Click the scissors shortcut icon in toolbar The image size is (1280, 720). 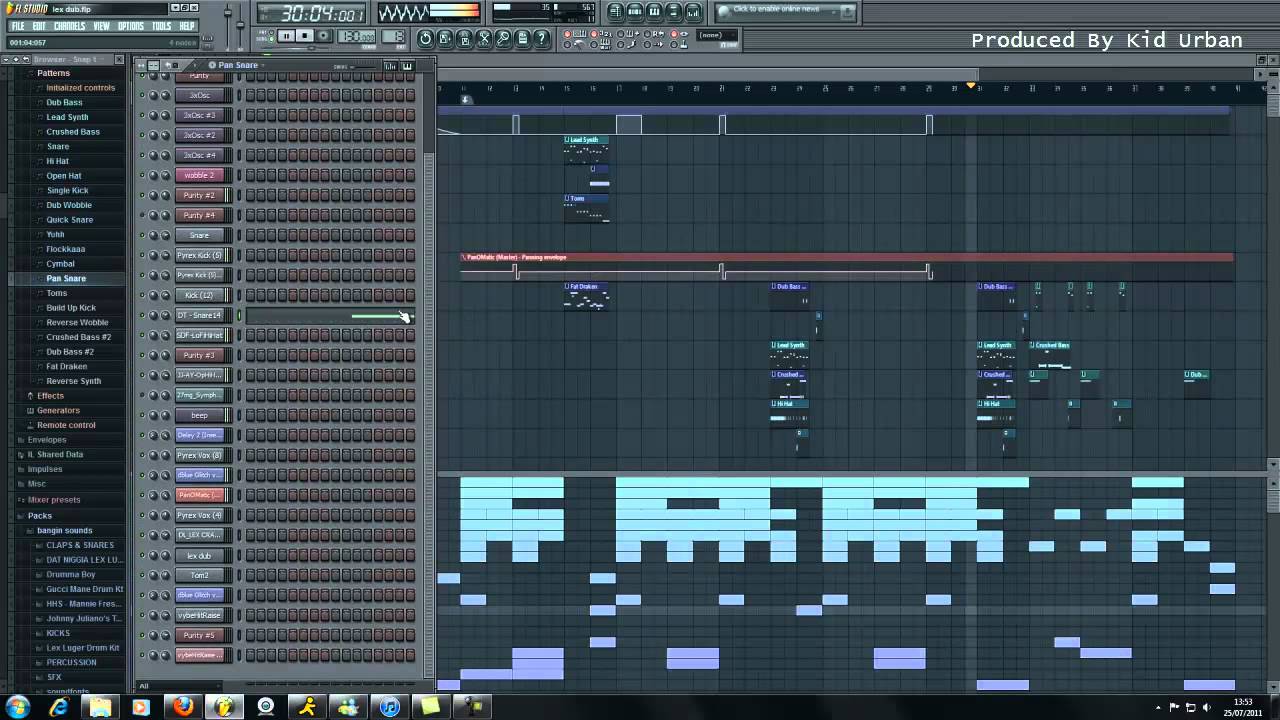[x=484, y=38]
